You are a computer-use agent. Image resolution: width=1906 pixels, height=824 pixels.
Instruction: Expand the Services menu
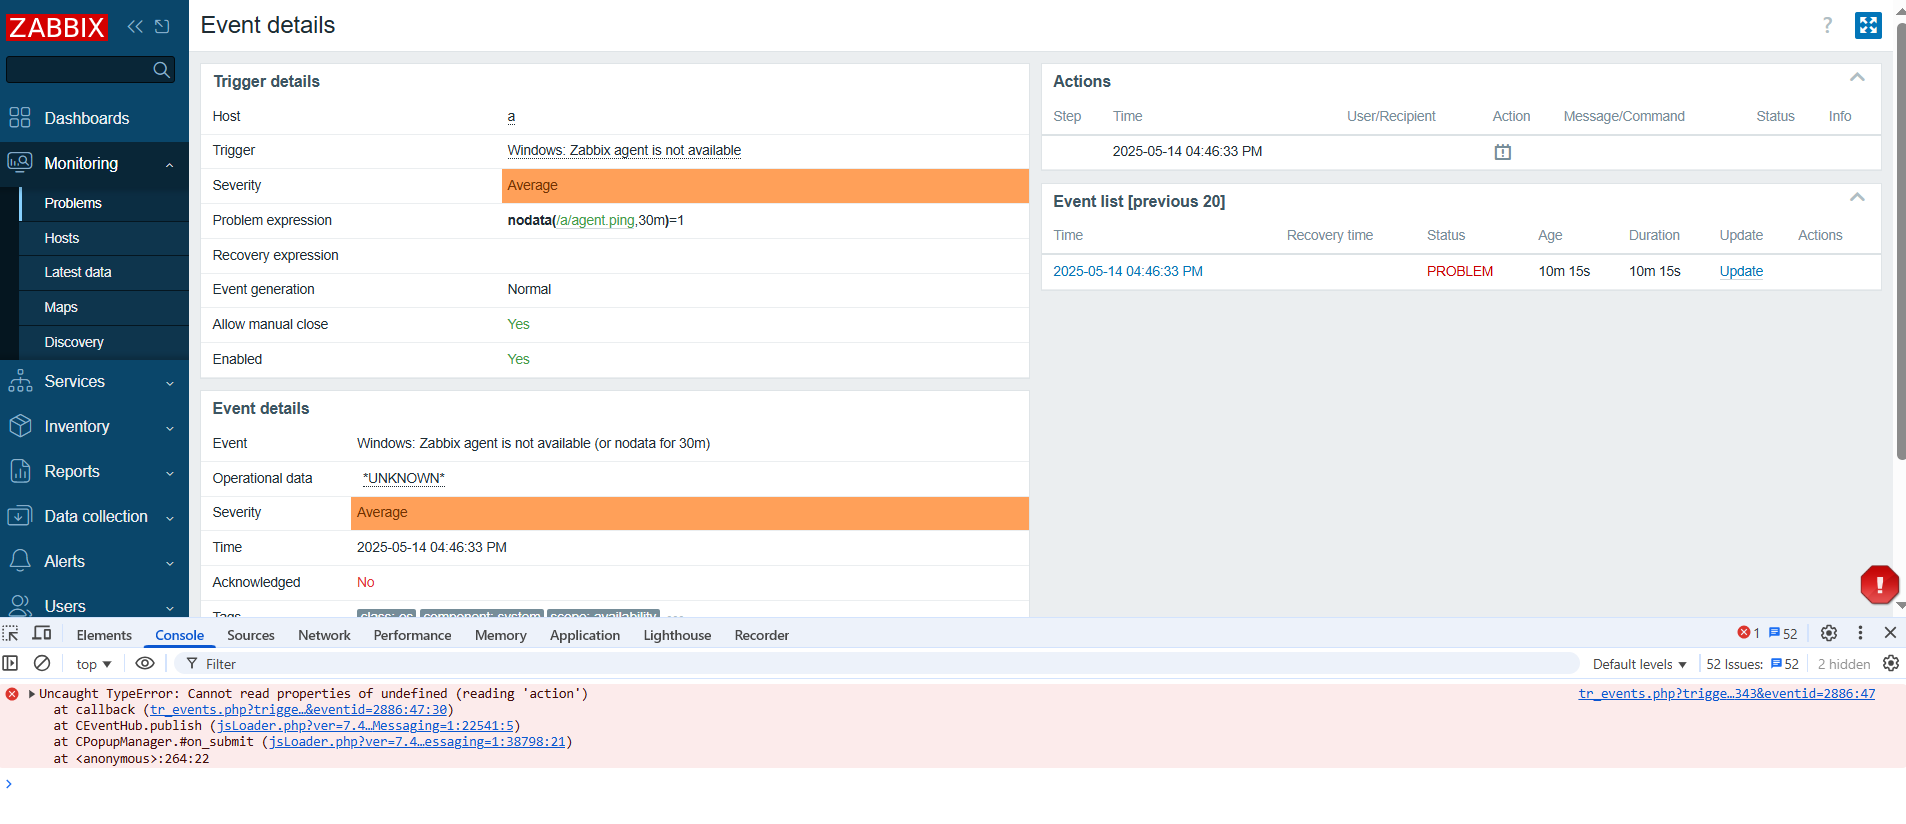(169, 383)
